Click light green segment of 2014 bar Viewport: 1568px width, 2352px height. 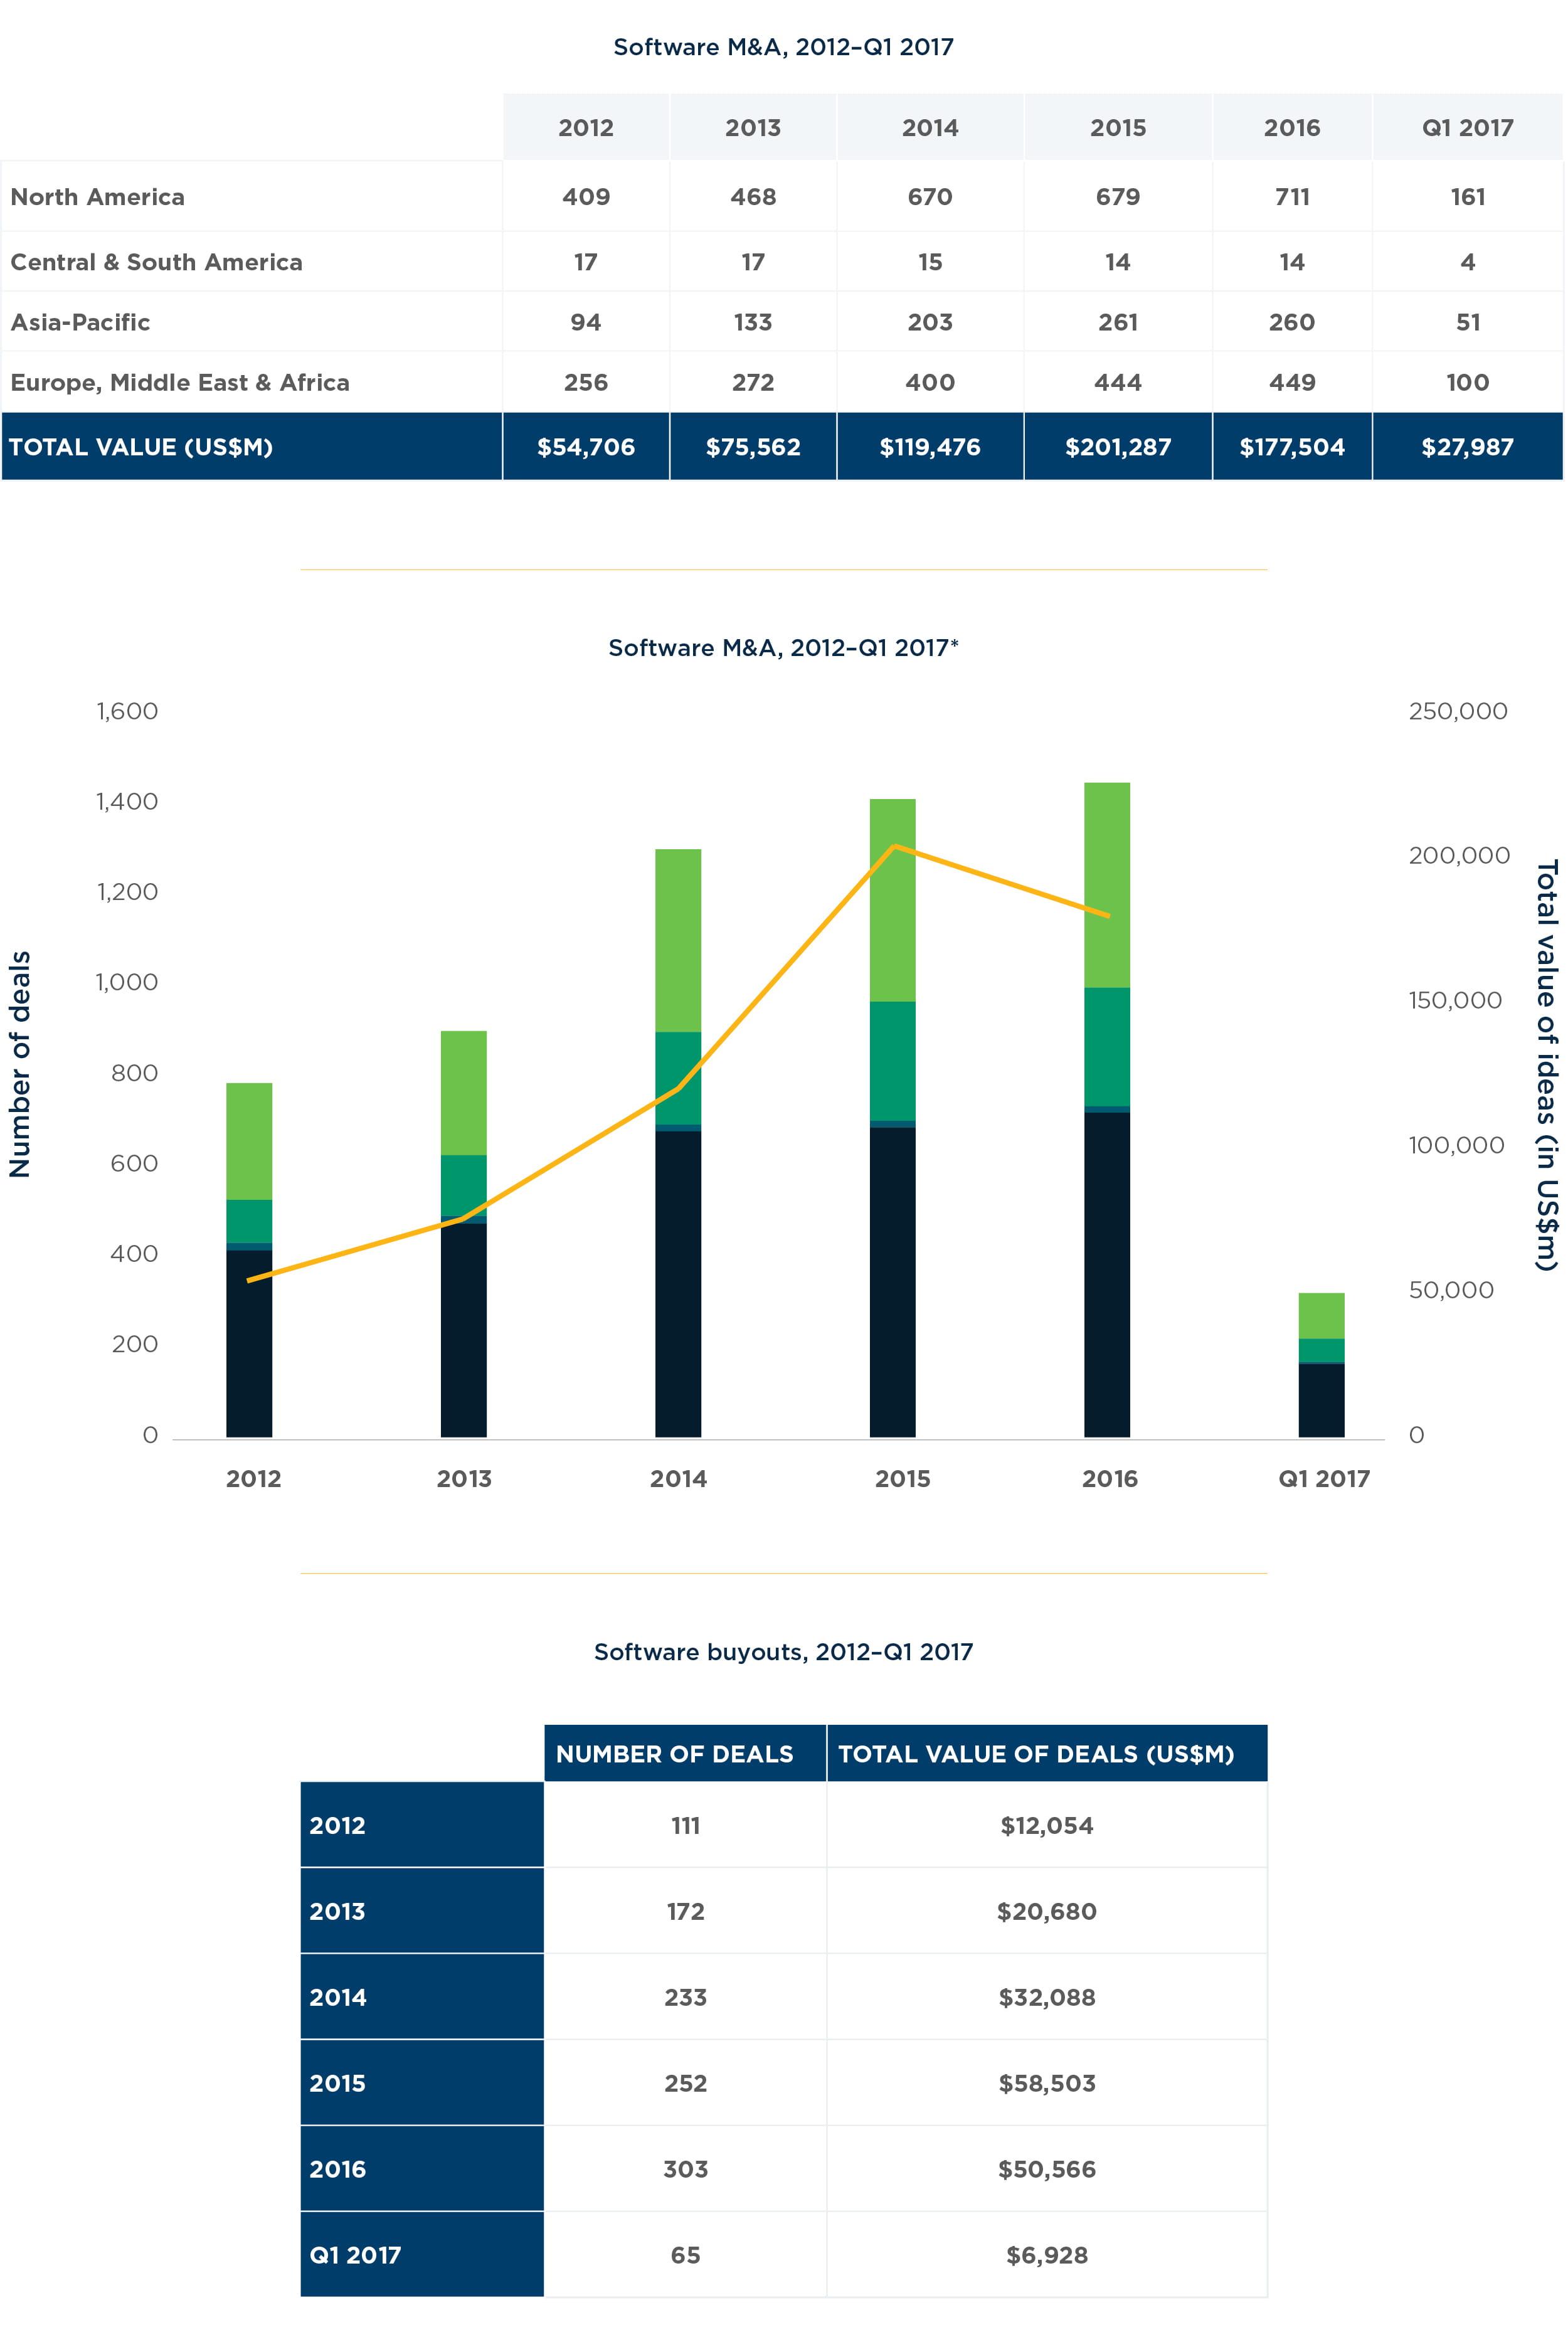tap(678, 940)
